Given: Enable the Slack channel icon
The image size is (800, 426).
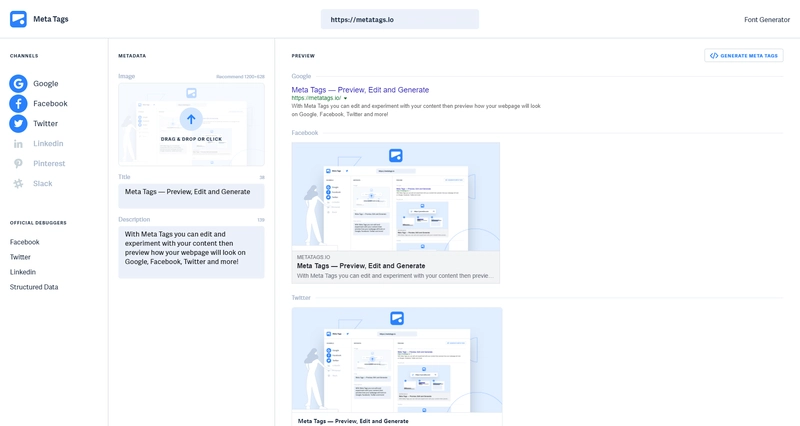Looking at the screenshot, I should click(x=18, y=184).
